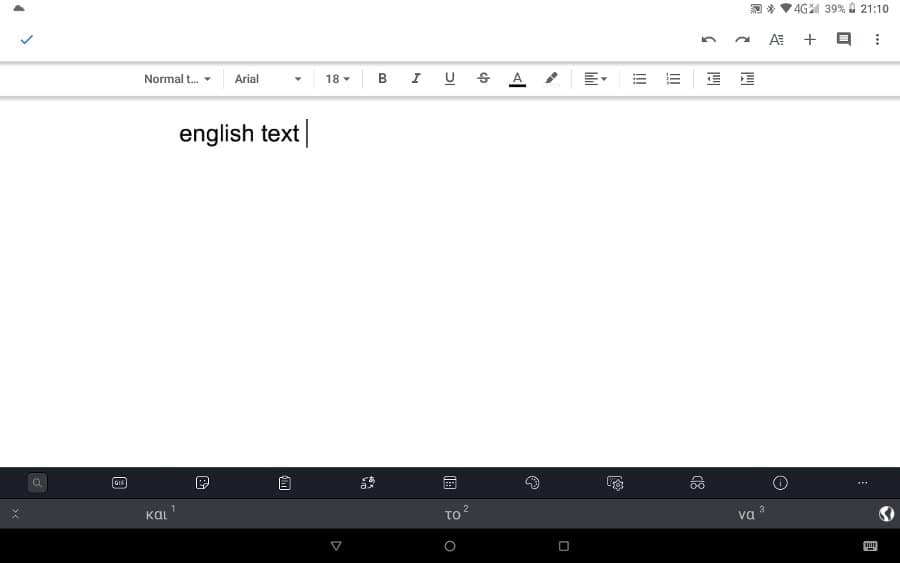Show more keyboard toolbar options
900x563 pixels.
[x=863, y=483]
